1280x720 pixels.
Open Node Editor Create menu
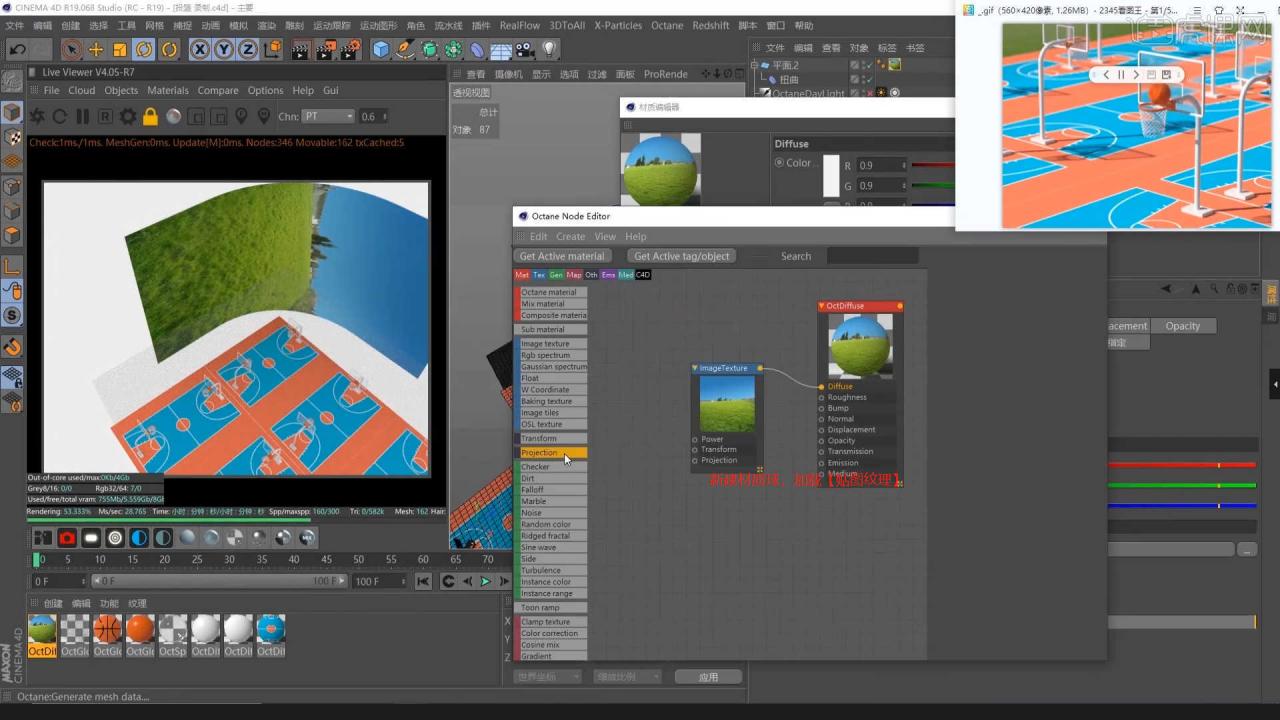[570, 237]
